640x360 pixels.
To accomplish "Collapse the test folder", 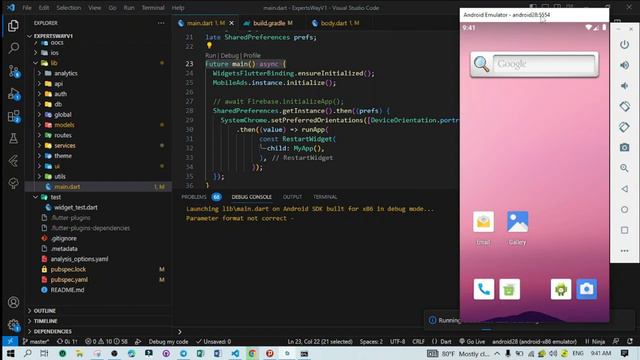I will (56, 197).
